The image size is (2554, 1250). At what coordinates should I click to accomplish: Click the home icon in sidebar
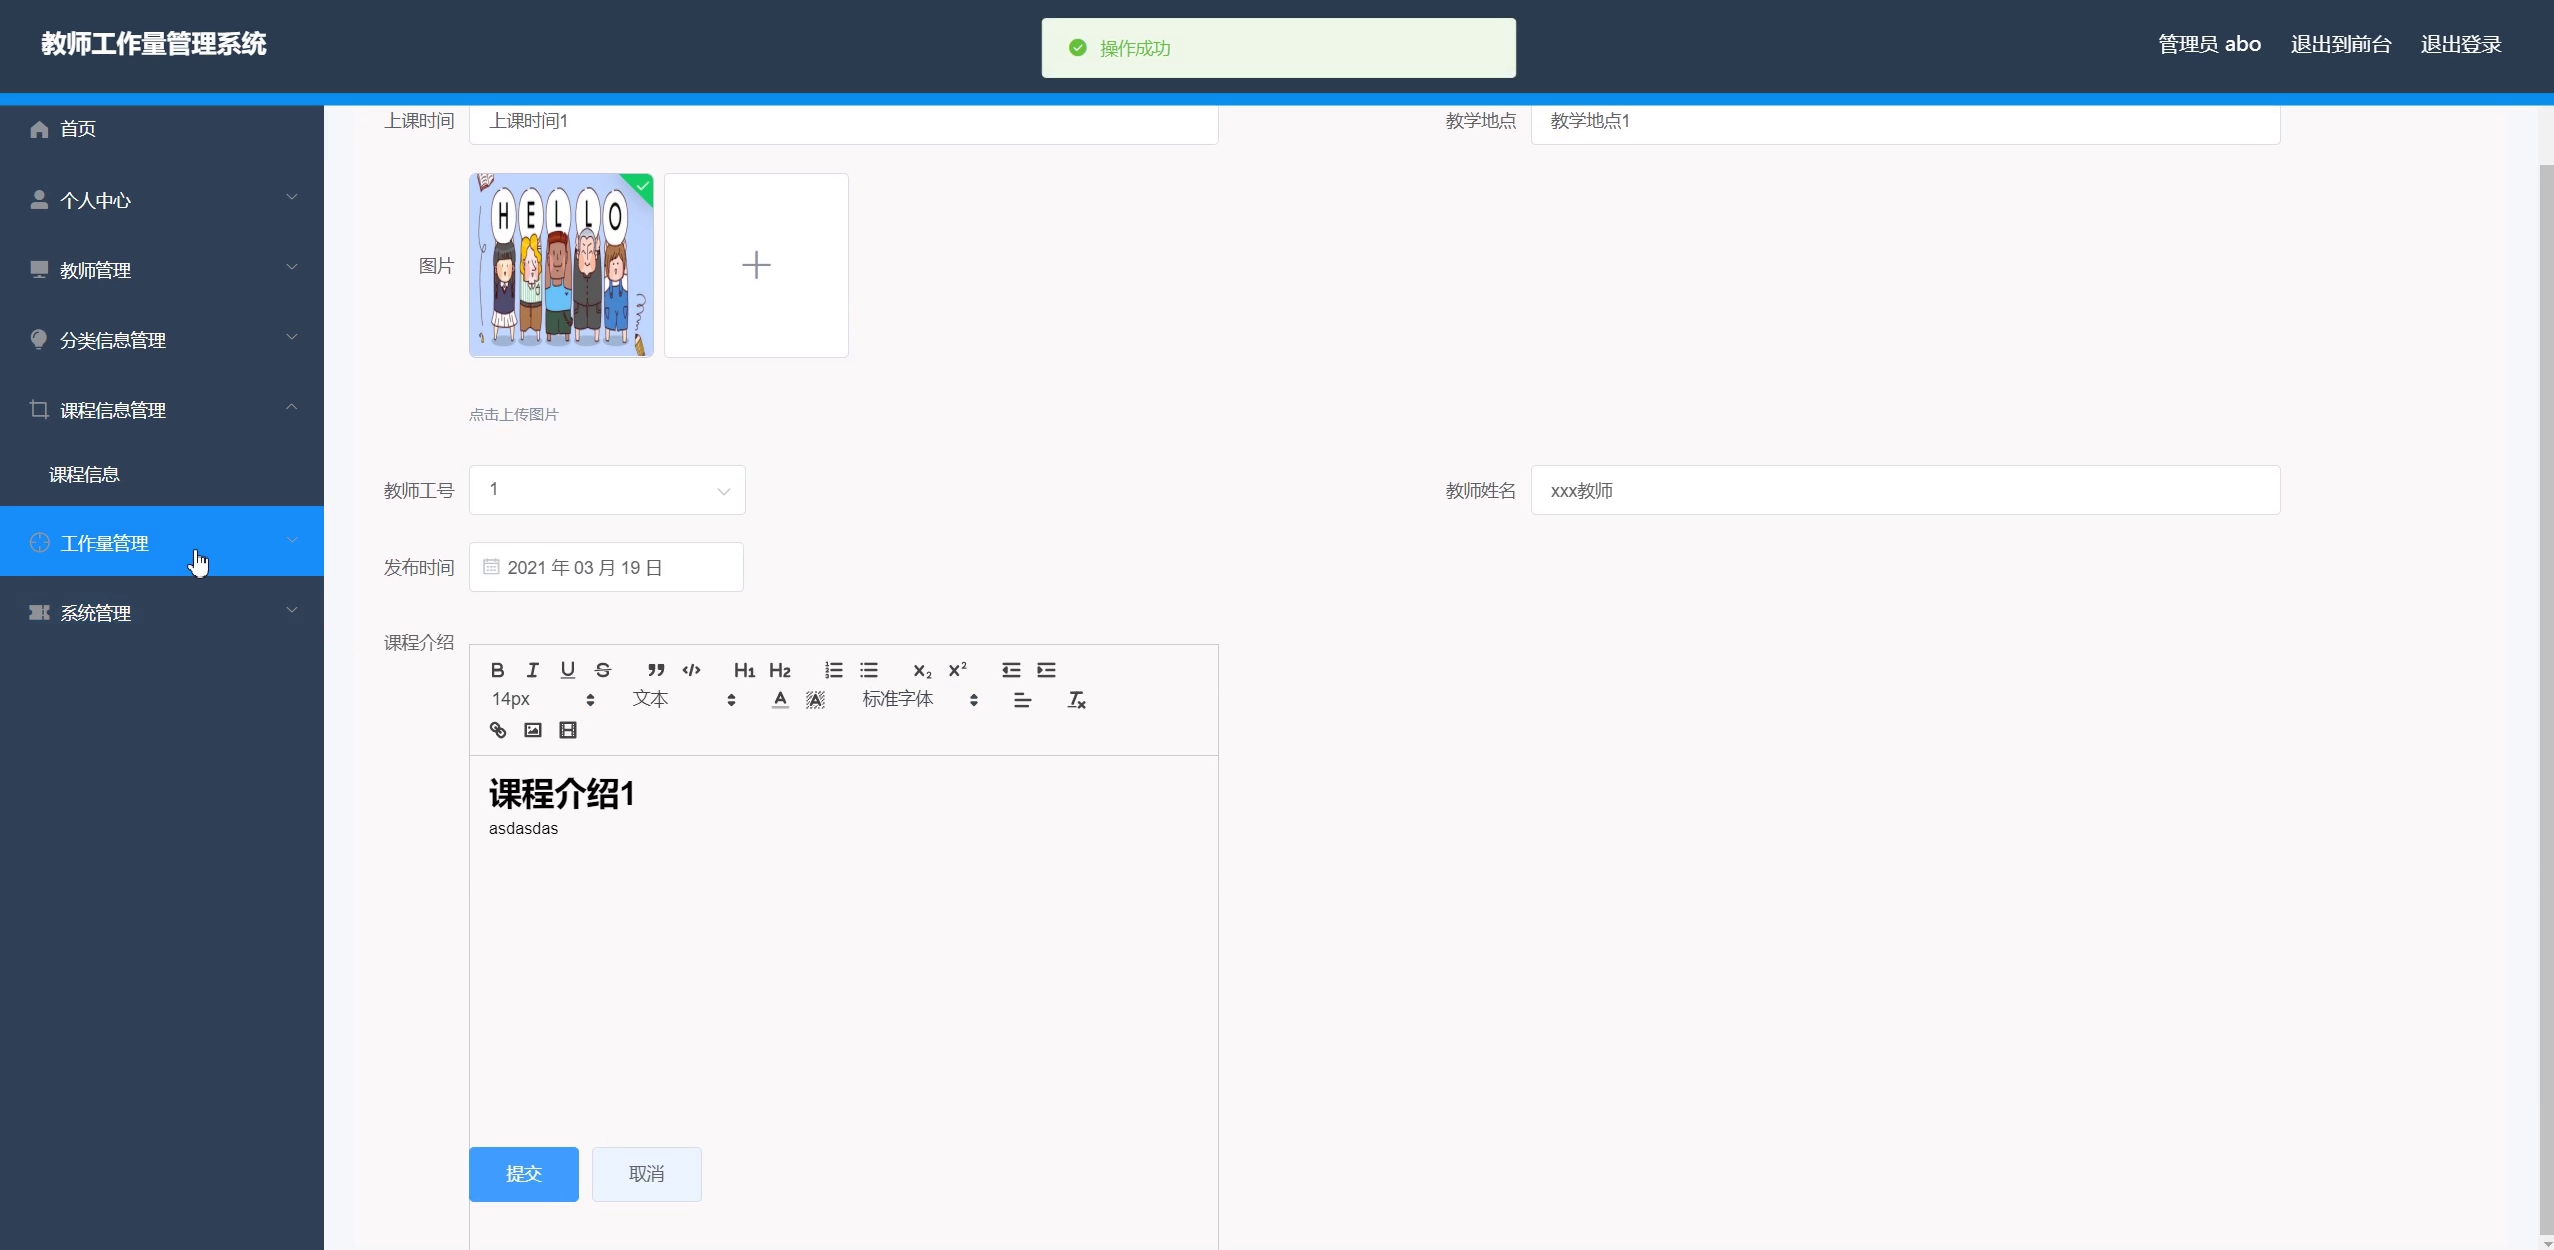[39, 129]
